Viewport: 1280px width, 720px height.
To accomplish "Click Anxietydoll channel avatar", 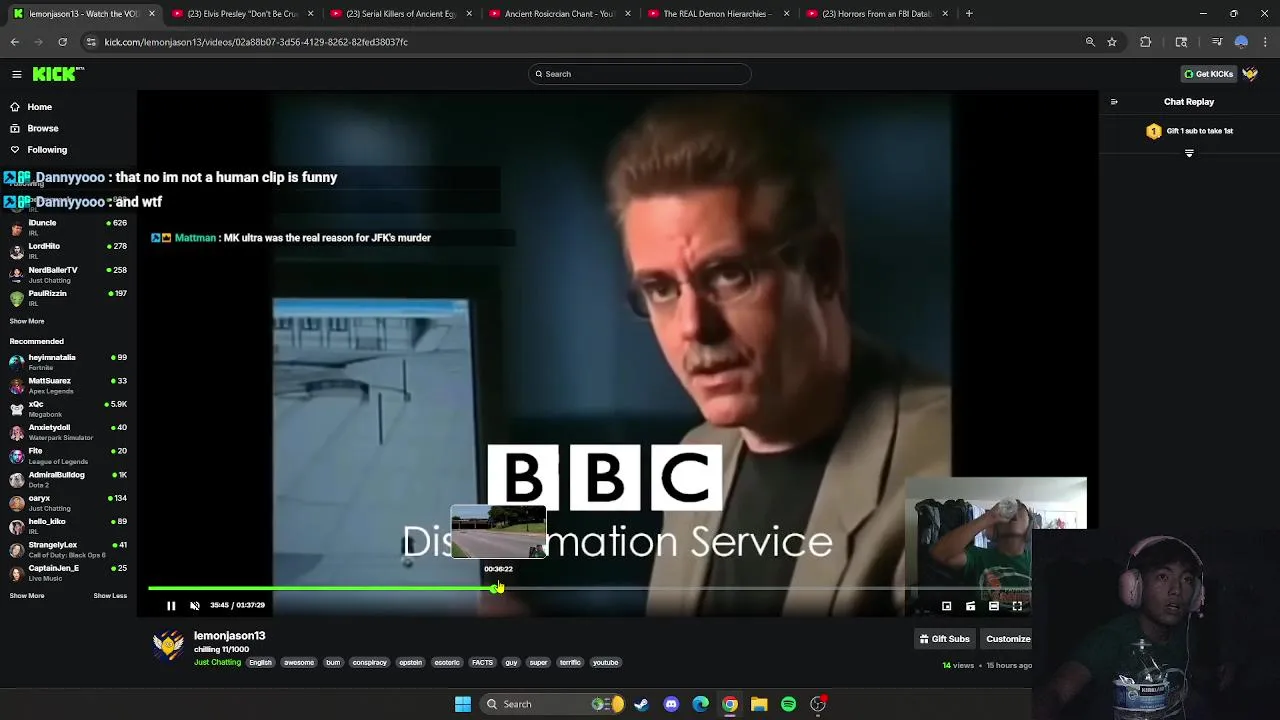I will tap(16, 432).
